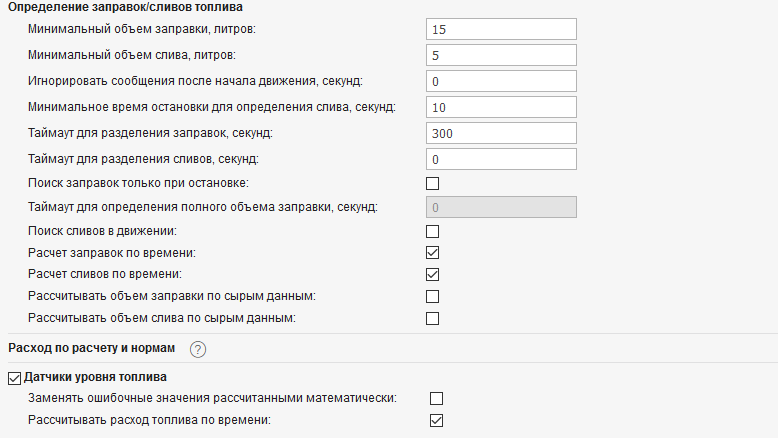Click Минимальный объем заправки input field

501,30
